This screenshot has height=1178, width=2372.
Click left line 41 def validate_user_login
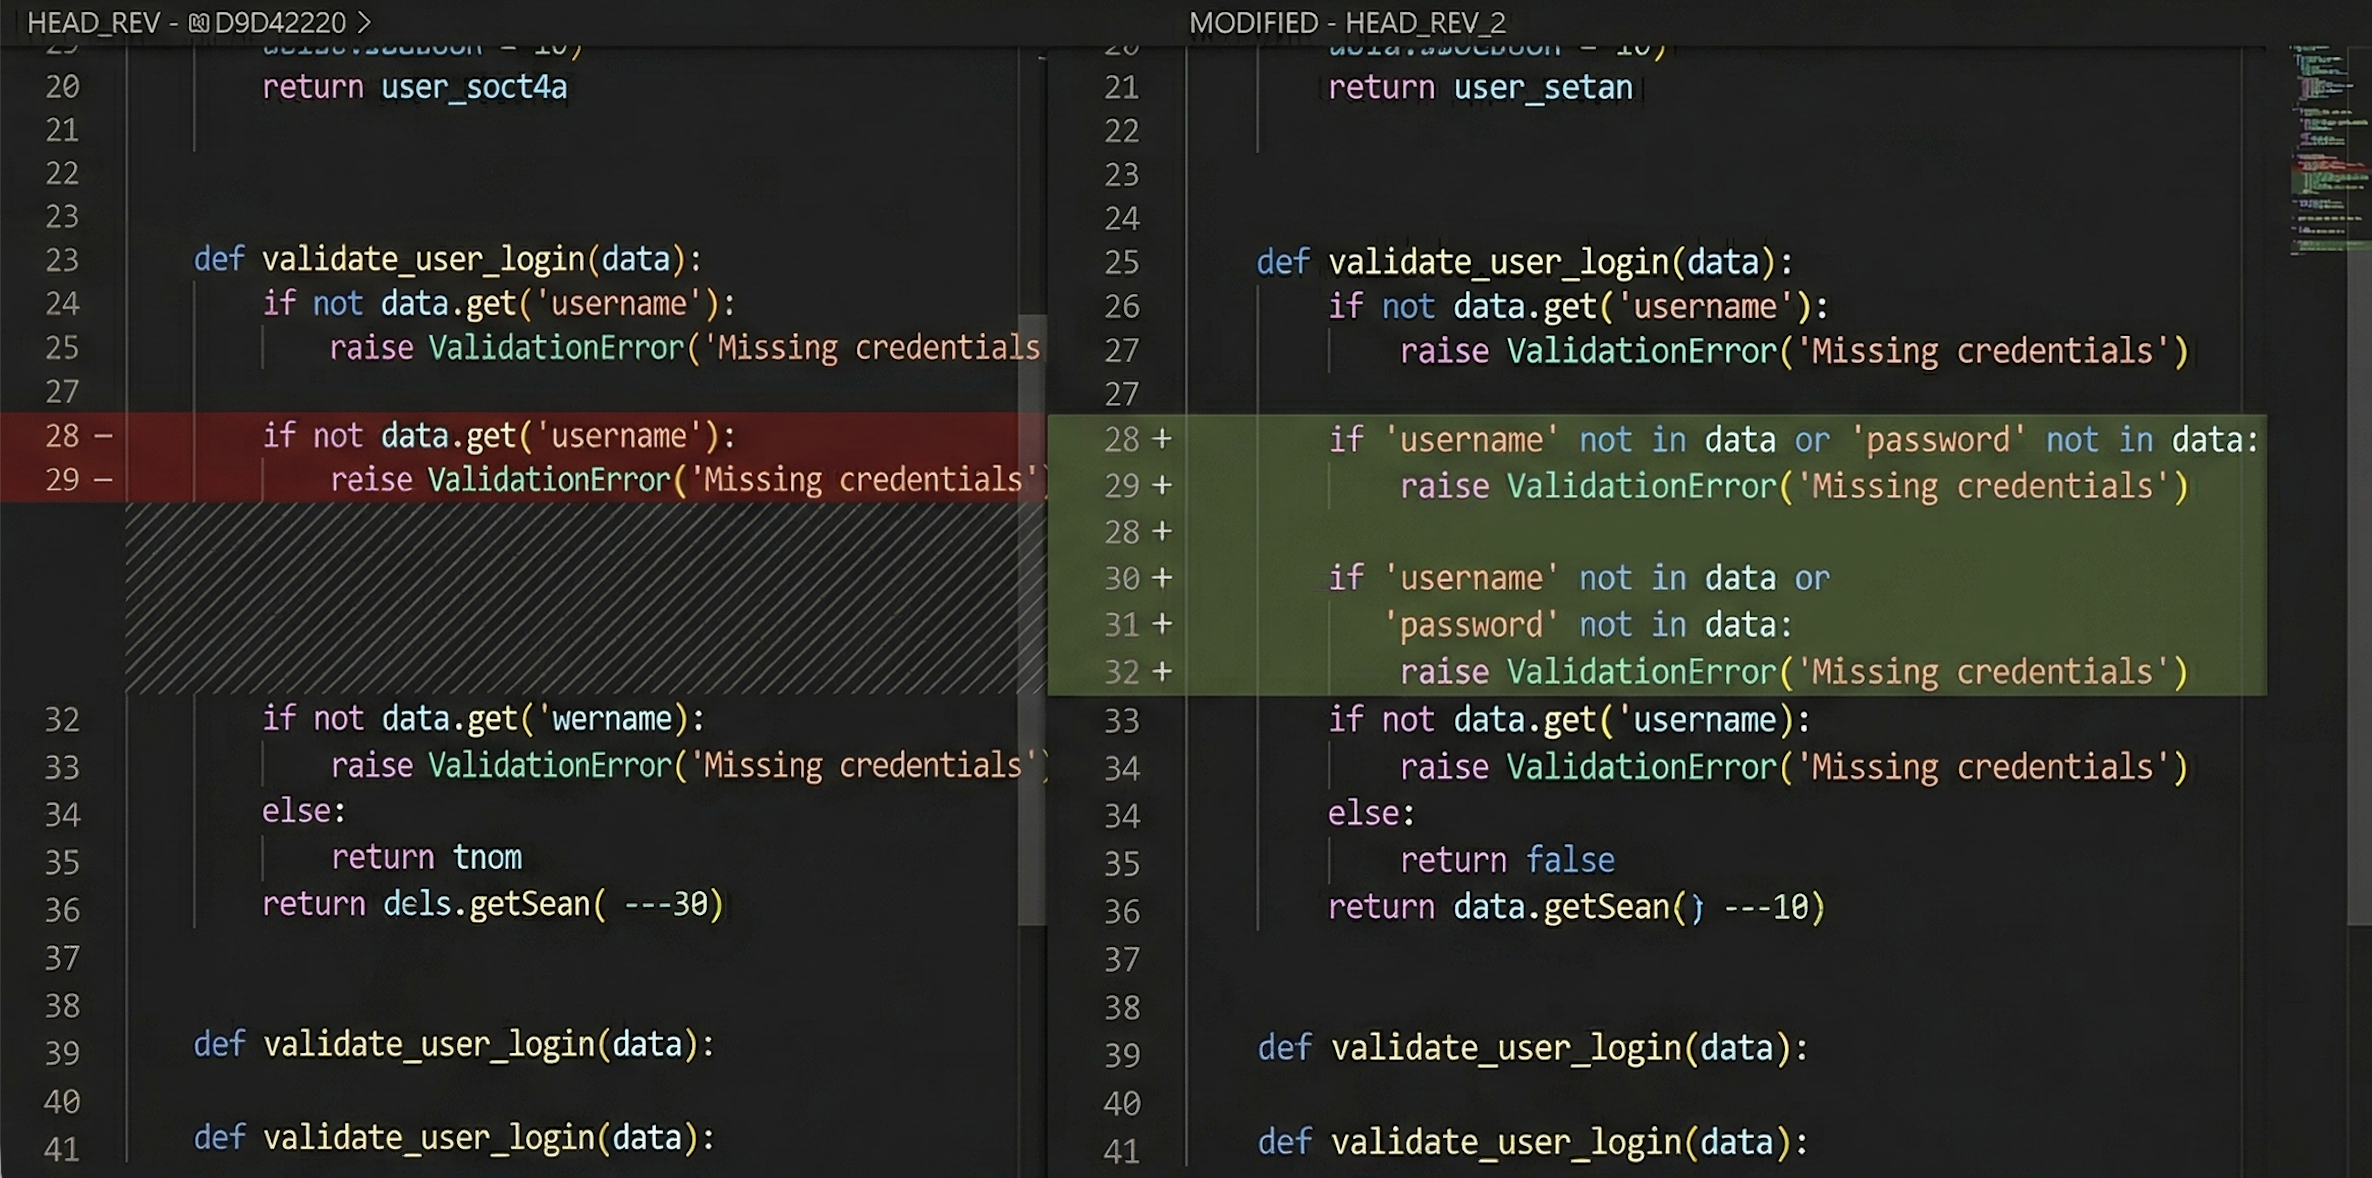pyautogui.click(x=454, y=1137)
